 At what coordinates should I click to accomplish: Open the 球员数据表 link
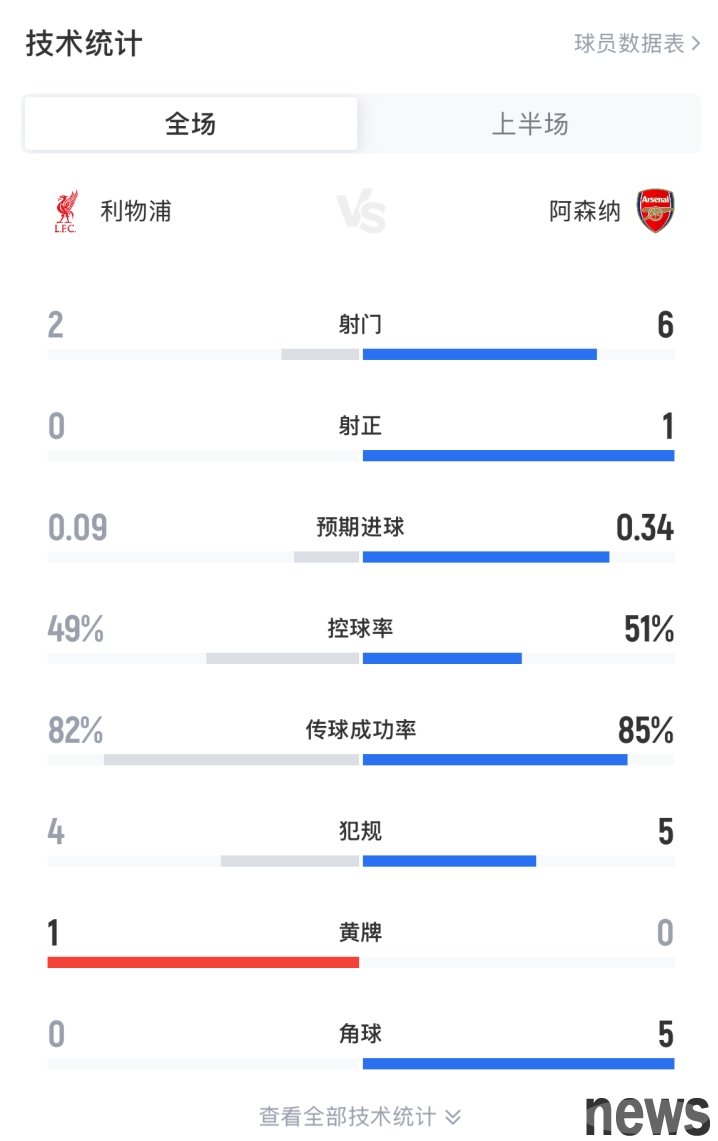click(637, 44)
